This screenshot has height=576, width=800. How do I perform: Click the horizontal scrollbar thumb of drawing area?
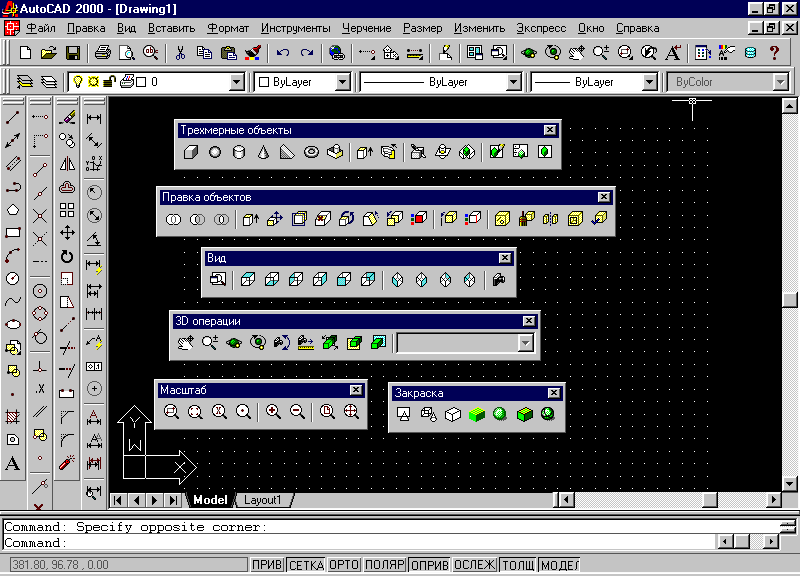pos(710,499)
